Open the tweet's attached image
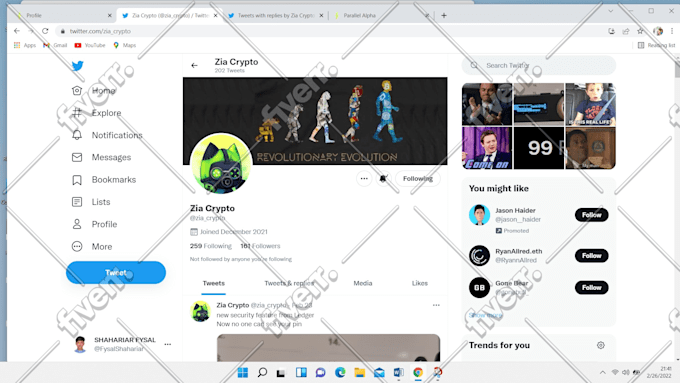The image size is (680, 383). 328,347
